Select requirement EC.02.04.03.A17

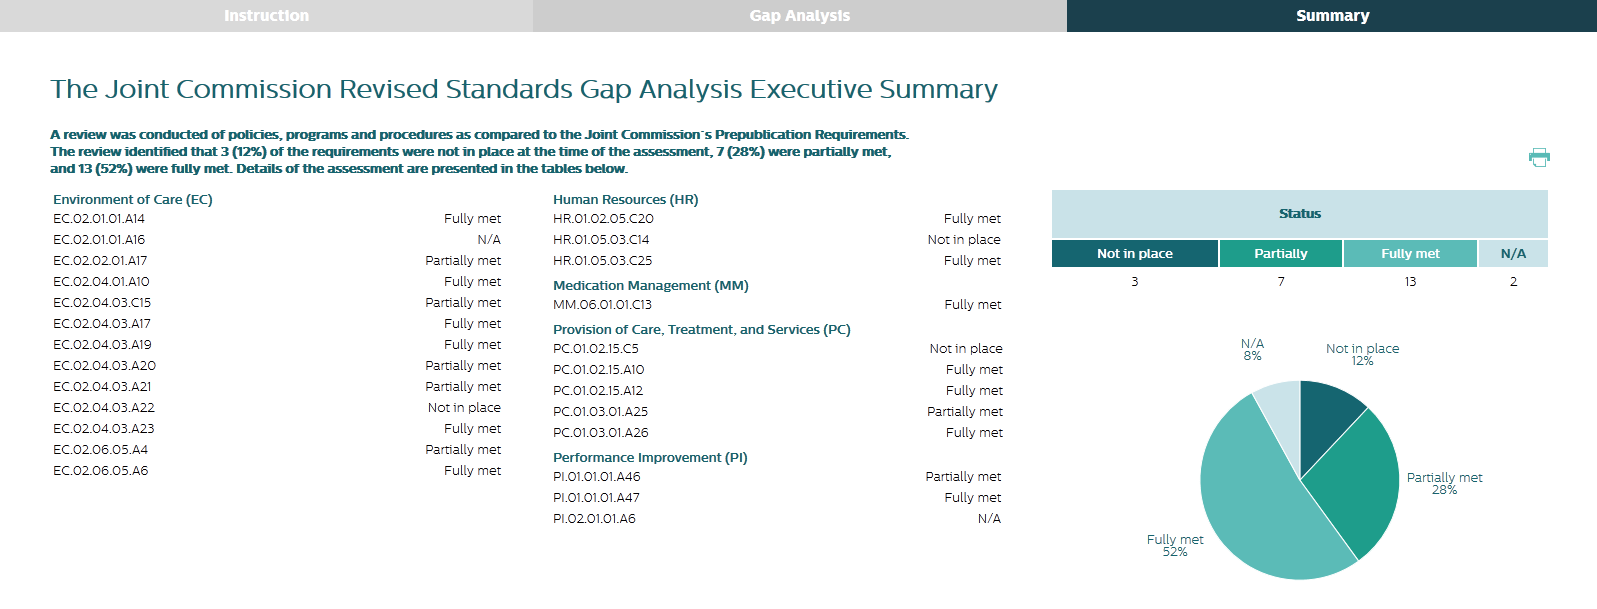102,324
